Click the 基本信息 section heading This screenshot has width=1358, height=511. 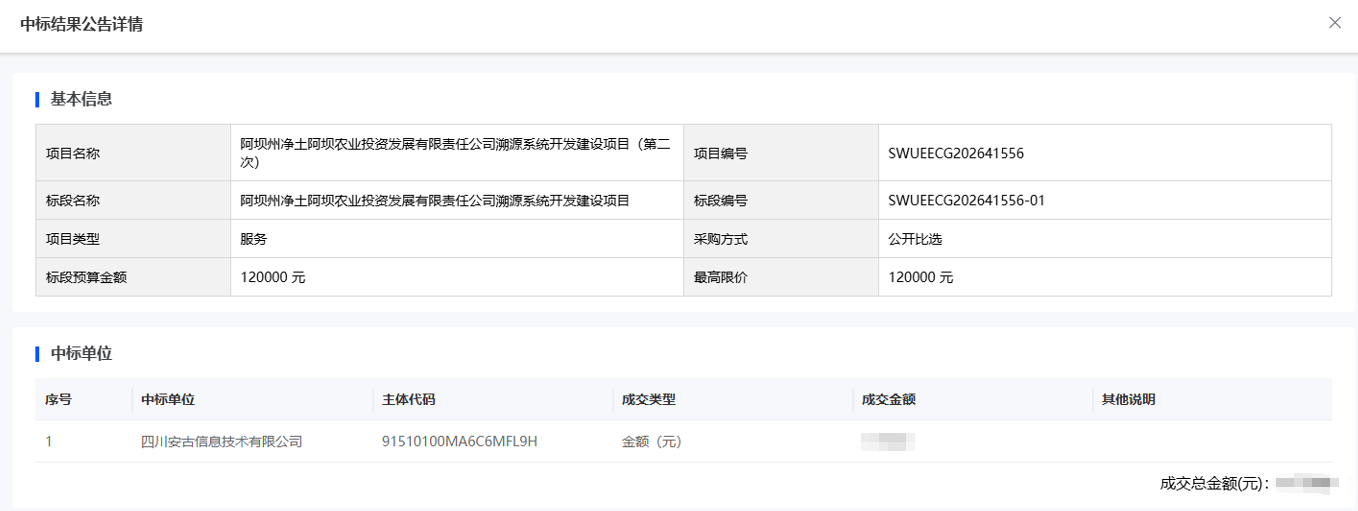point(81,99)
